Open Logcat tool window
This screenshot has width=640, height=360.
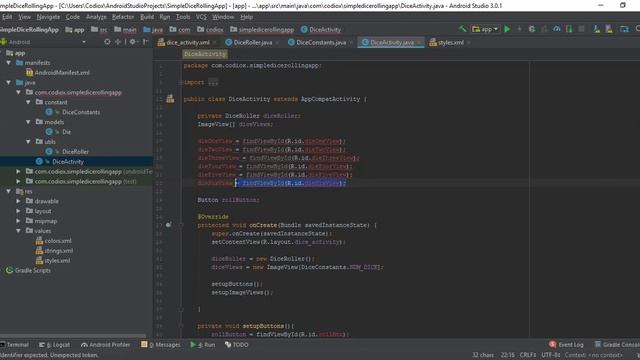click(54, 345)
